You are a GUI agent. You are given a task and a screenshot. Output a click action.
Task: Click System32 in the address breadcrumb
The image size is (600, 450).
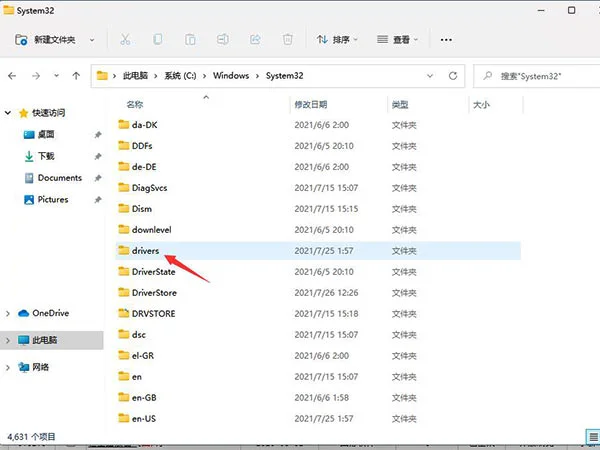click(x=285, y=76)
